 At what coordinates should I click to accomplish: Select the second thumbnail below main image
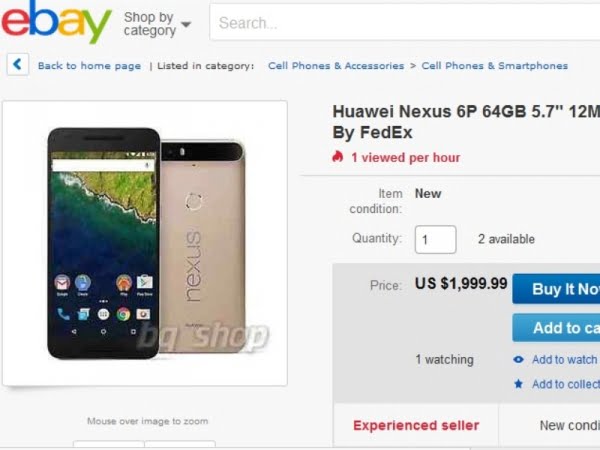(x=180, y=445)
